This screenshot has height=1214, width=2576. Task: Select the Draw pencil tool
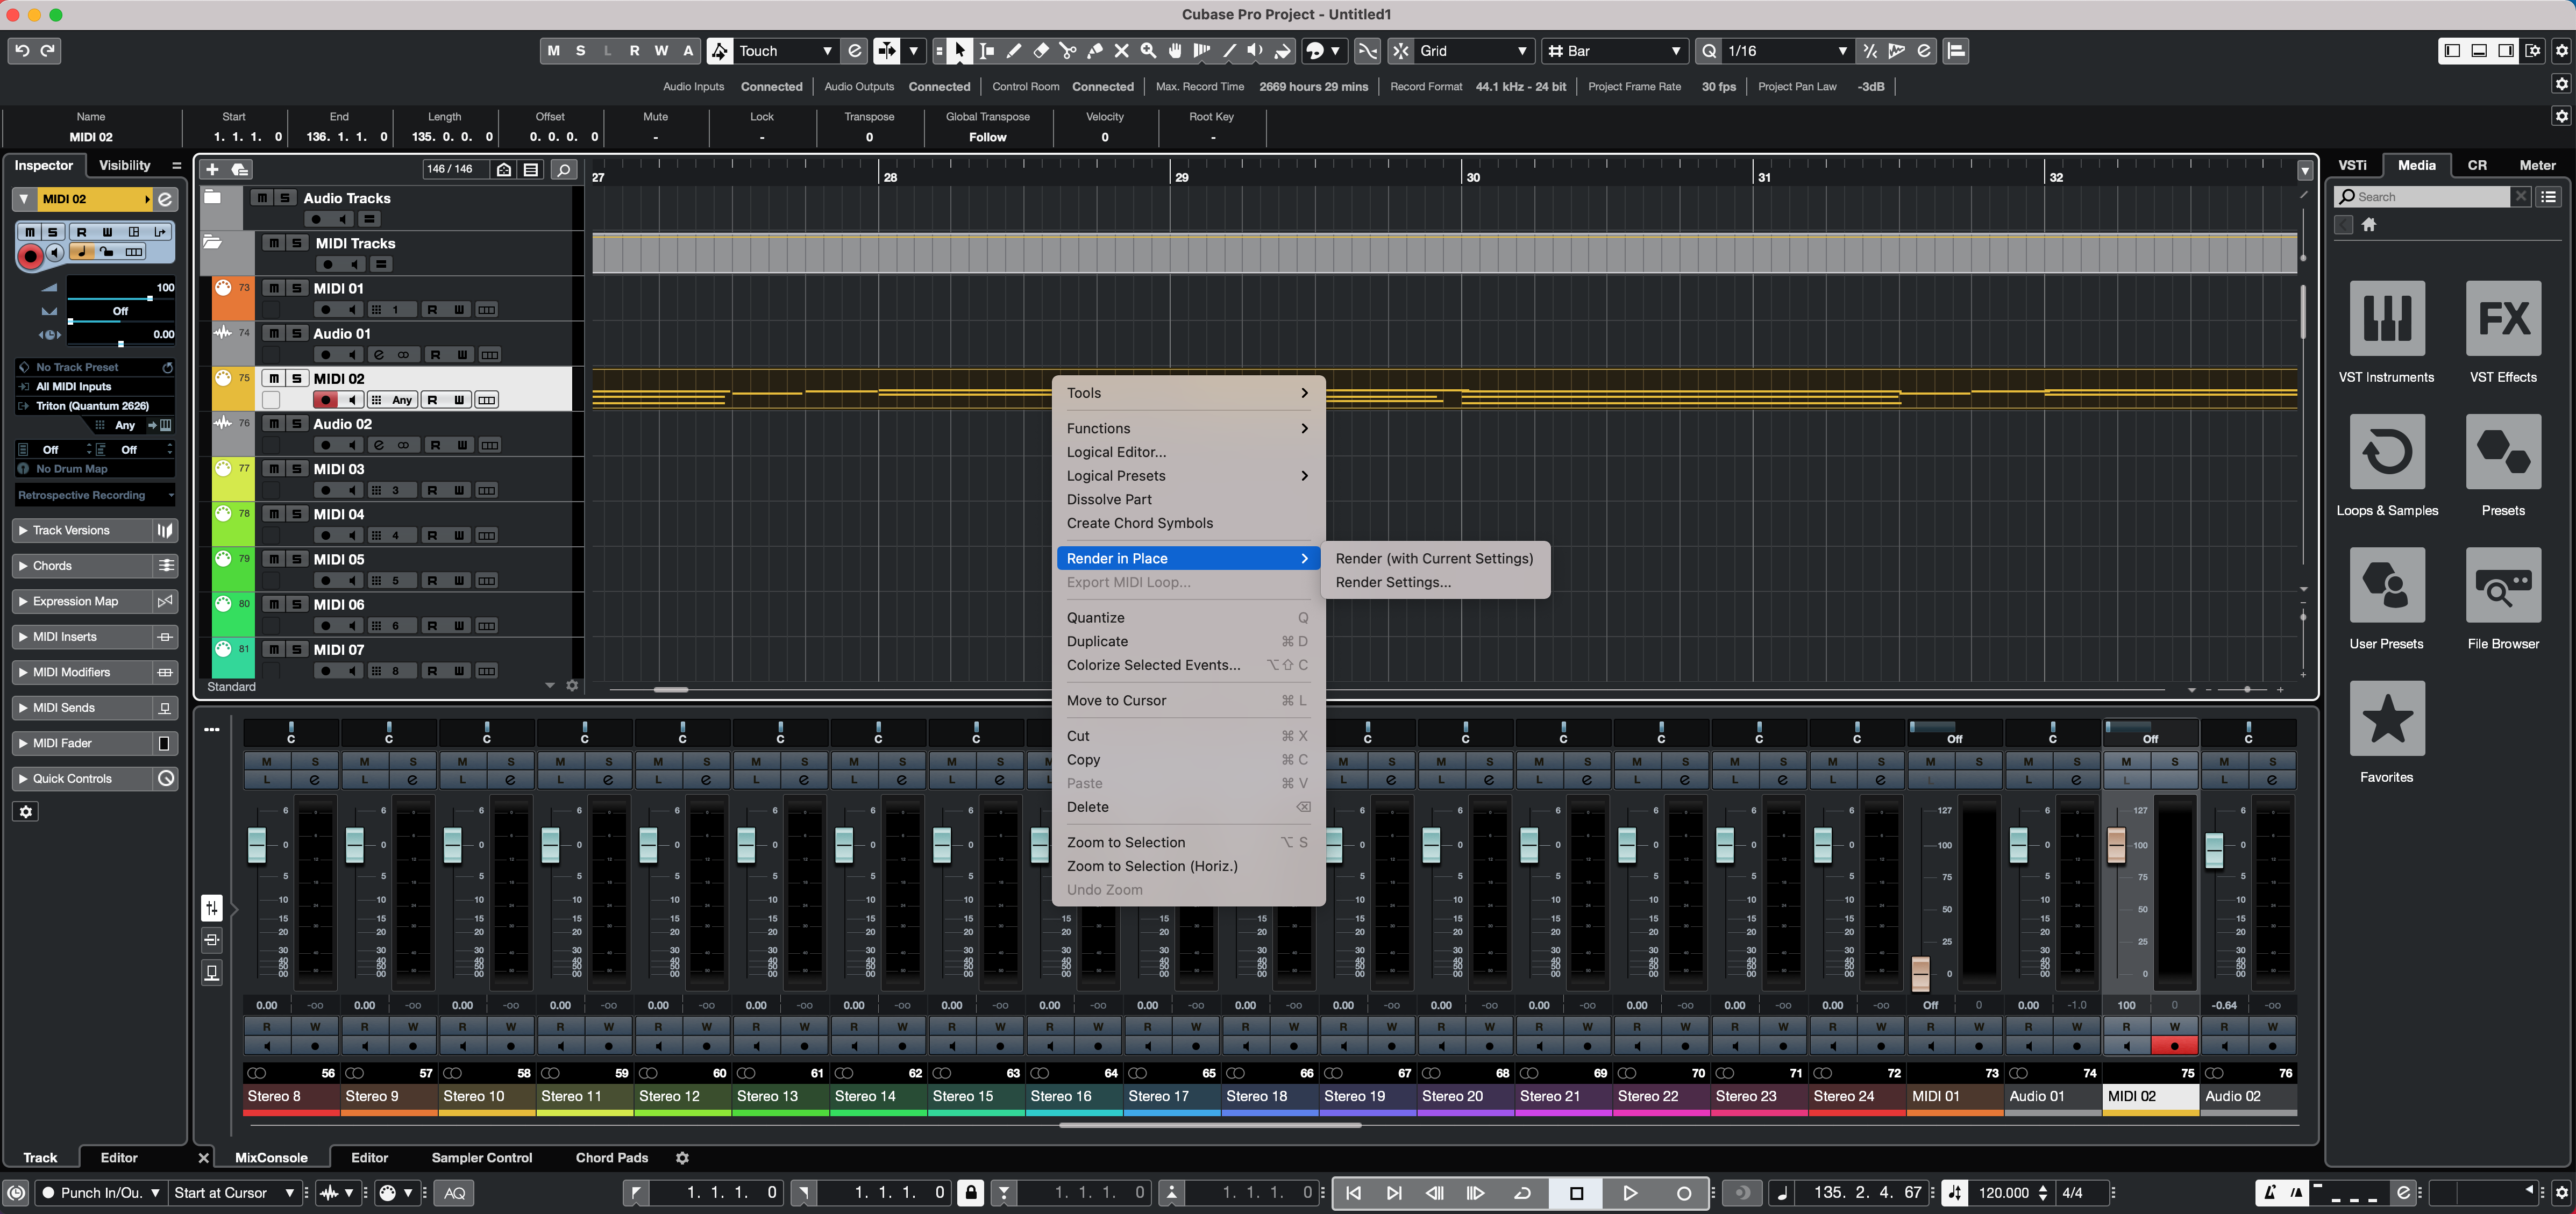point(1014,51)
